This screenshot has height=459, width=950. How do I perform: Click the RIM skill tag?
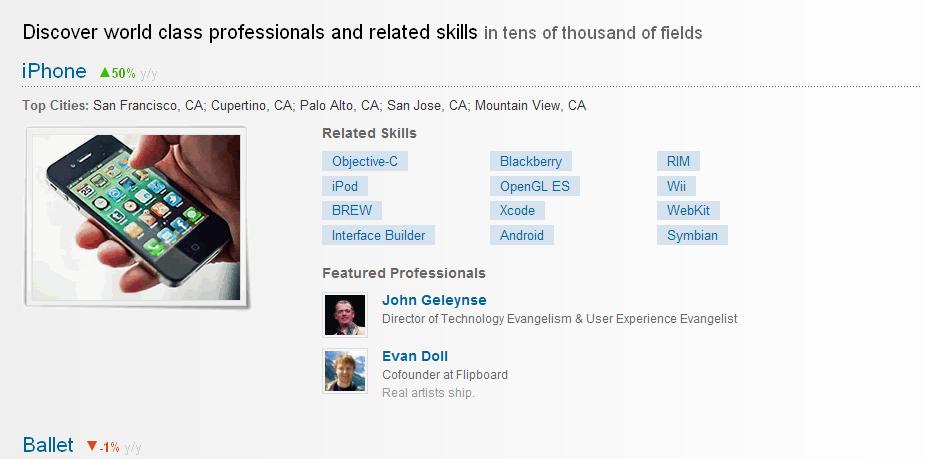tap(679, 161)
